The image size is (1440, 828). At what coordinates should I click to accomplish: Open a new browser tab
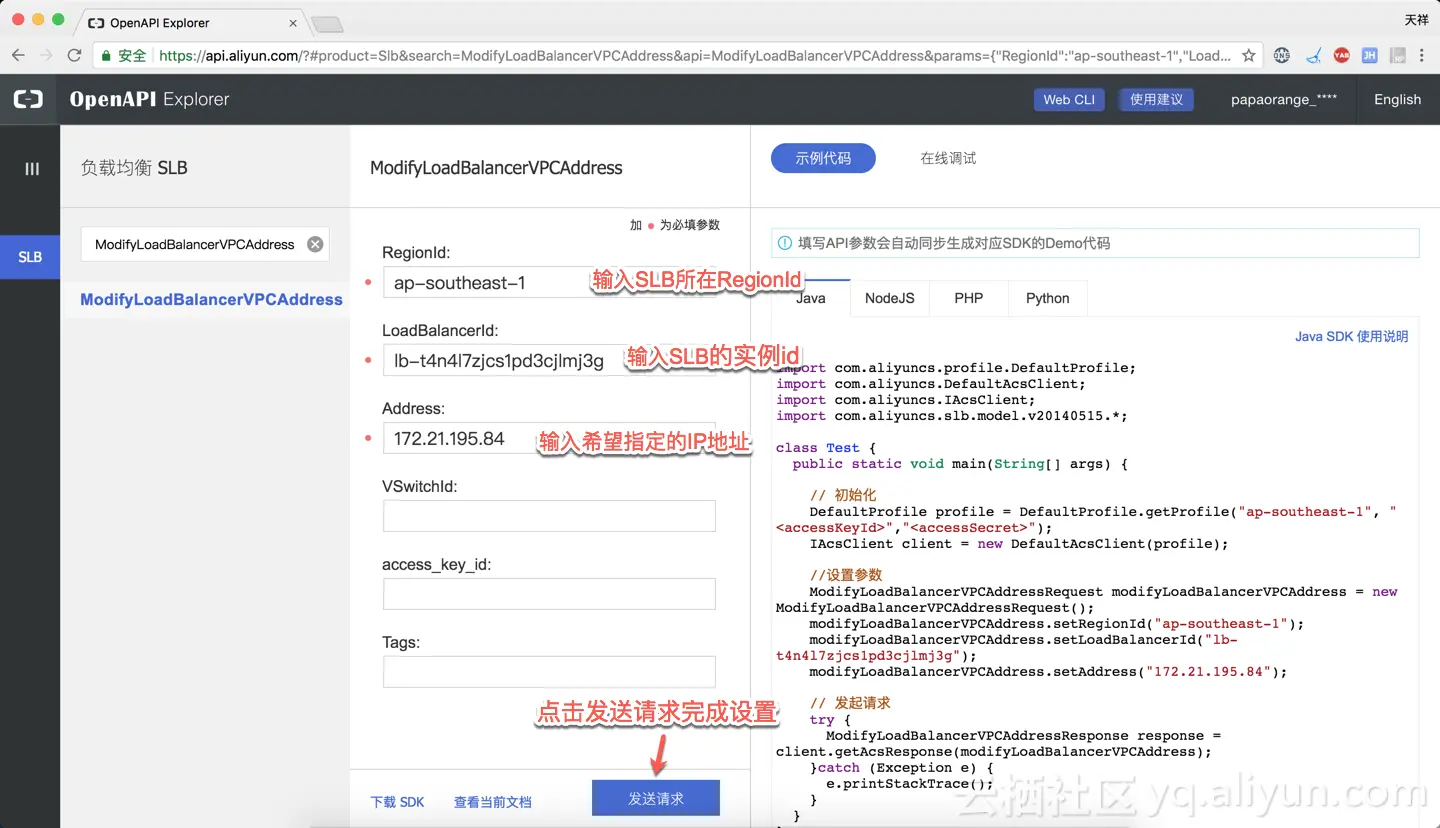point(327,24)
